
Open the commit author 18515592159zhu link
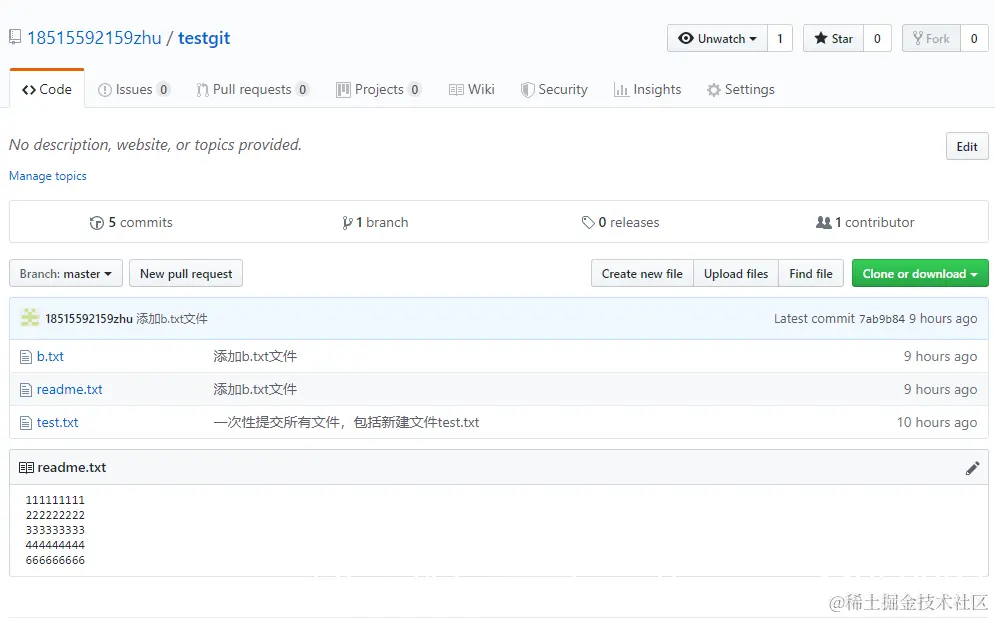[x=89, y=319]
